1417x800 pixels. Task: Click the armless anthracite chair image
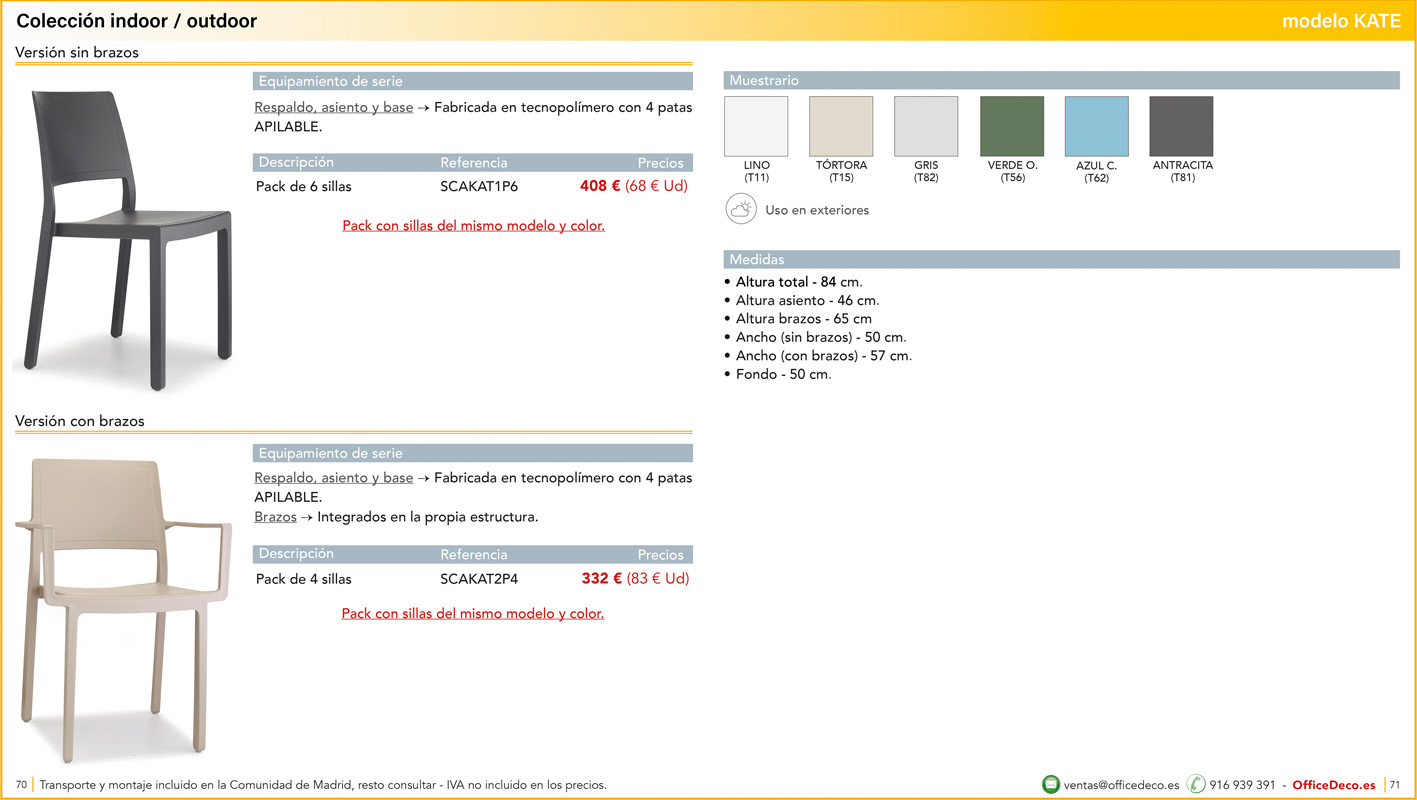click(125, 235)
